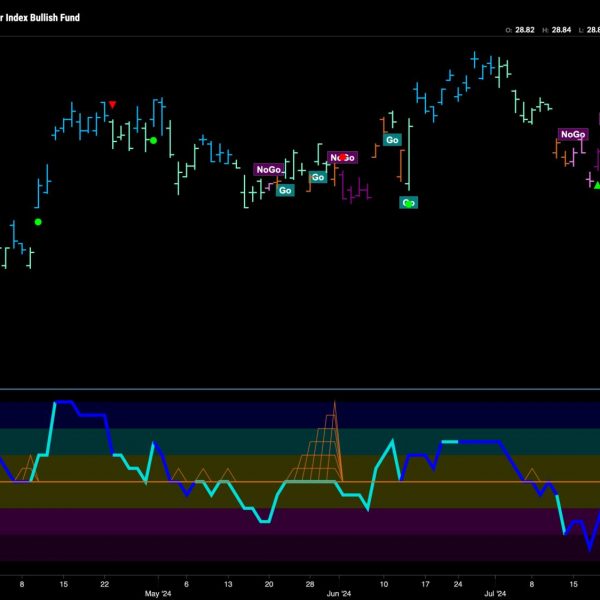The image size is (600, 600).
Task: Click the Jul '24 axis label
Action: point(495,593)
